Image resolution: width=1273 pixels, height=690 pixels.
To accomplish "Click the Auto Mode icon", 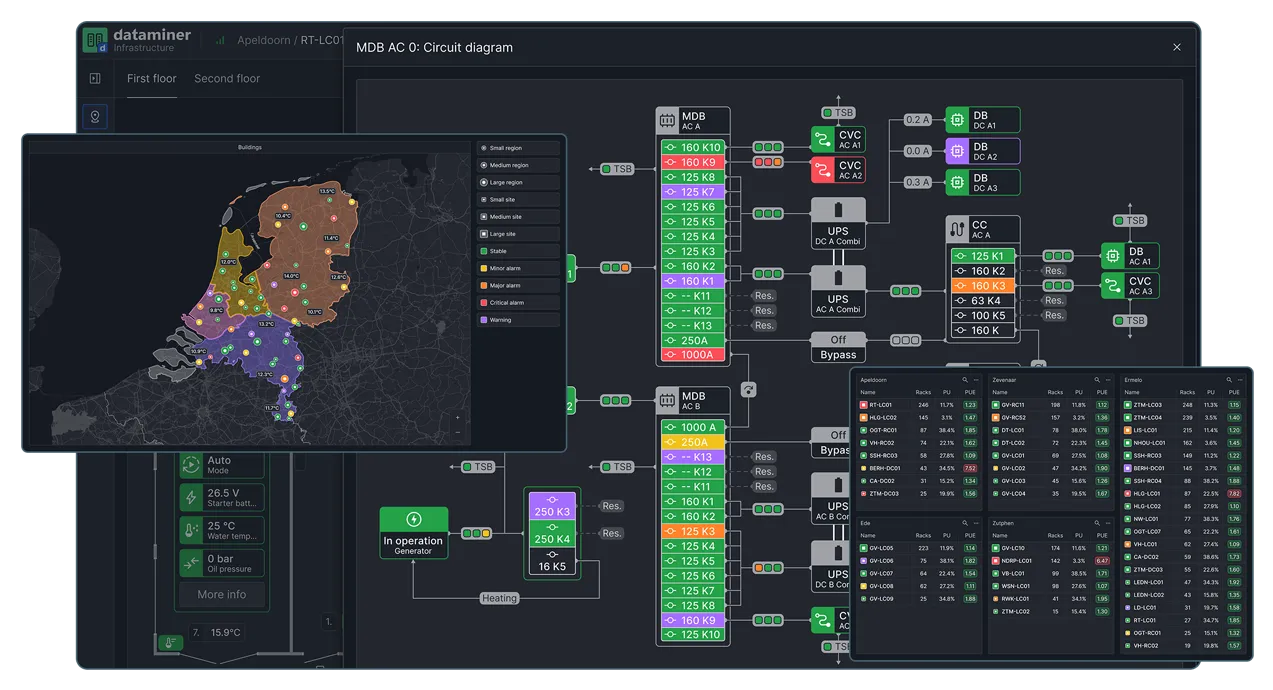I will point(192,465).
